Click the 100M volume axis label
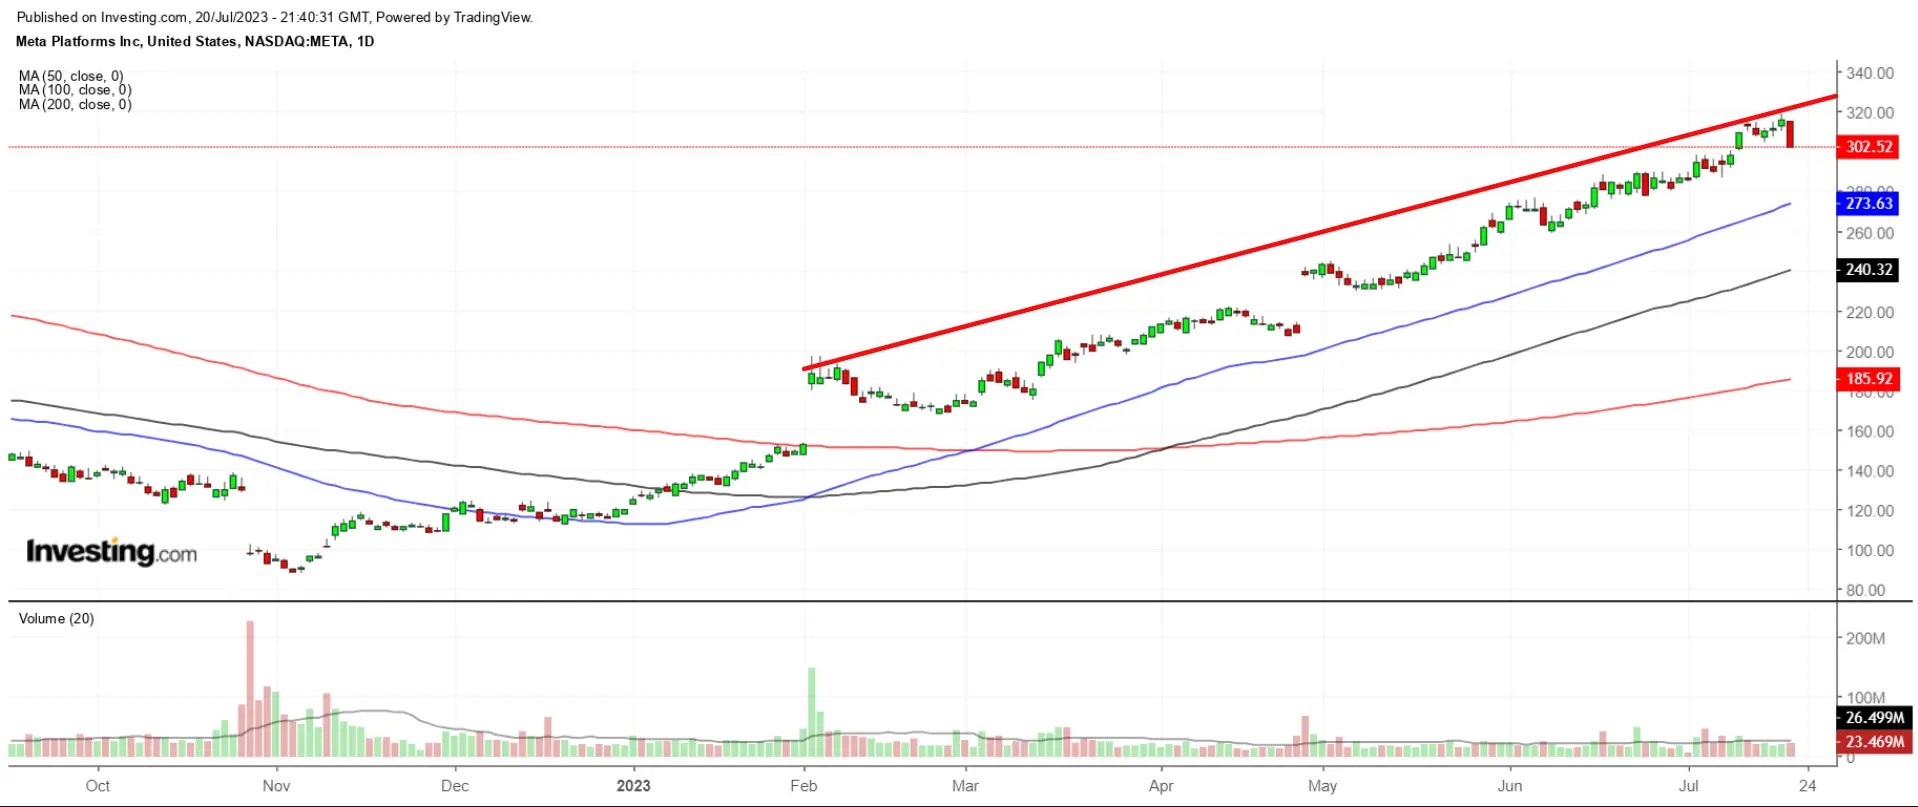 point(1865,697)
